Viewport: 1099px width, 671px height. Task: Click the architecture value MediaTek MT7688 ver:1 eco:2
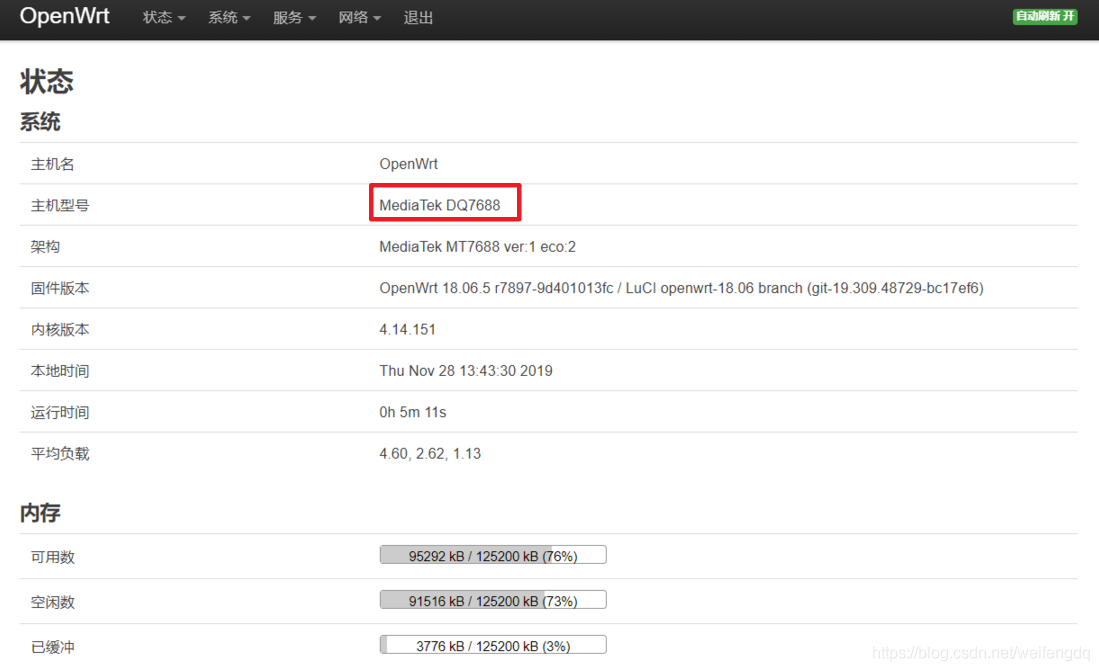tap(477, 247)
